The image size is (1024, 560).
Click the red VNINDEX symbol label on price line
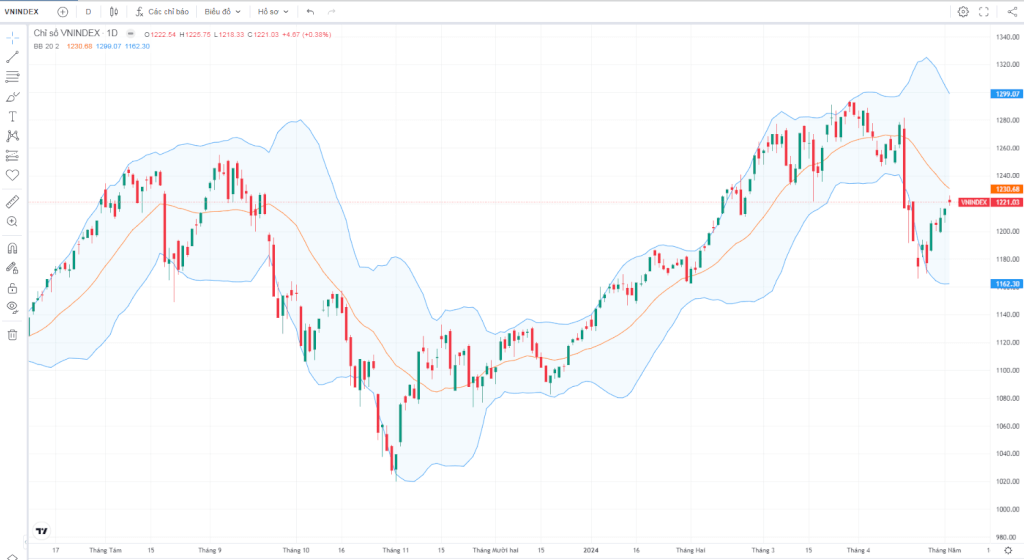[974, 202]
